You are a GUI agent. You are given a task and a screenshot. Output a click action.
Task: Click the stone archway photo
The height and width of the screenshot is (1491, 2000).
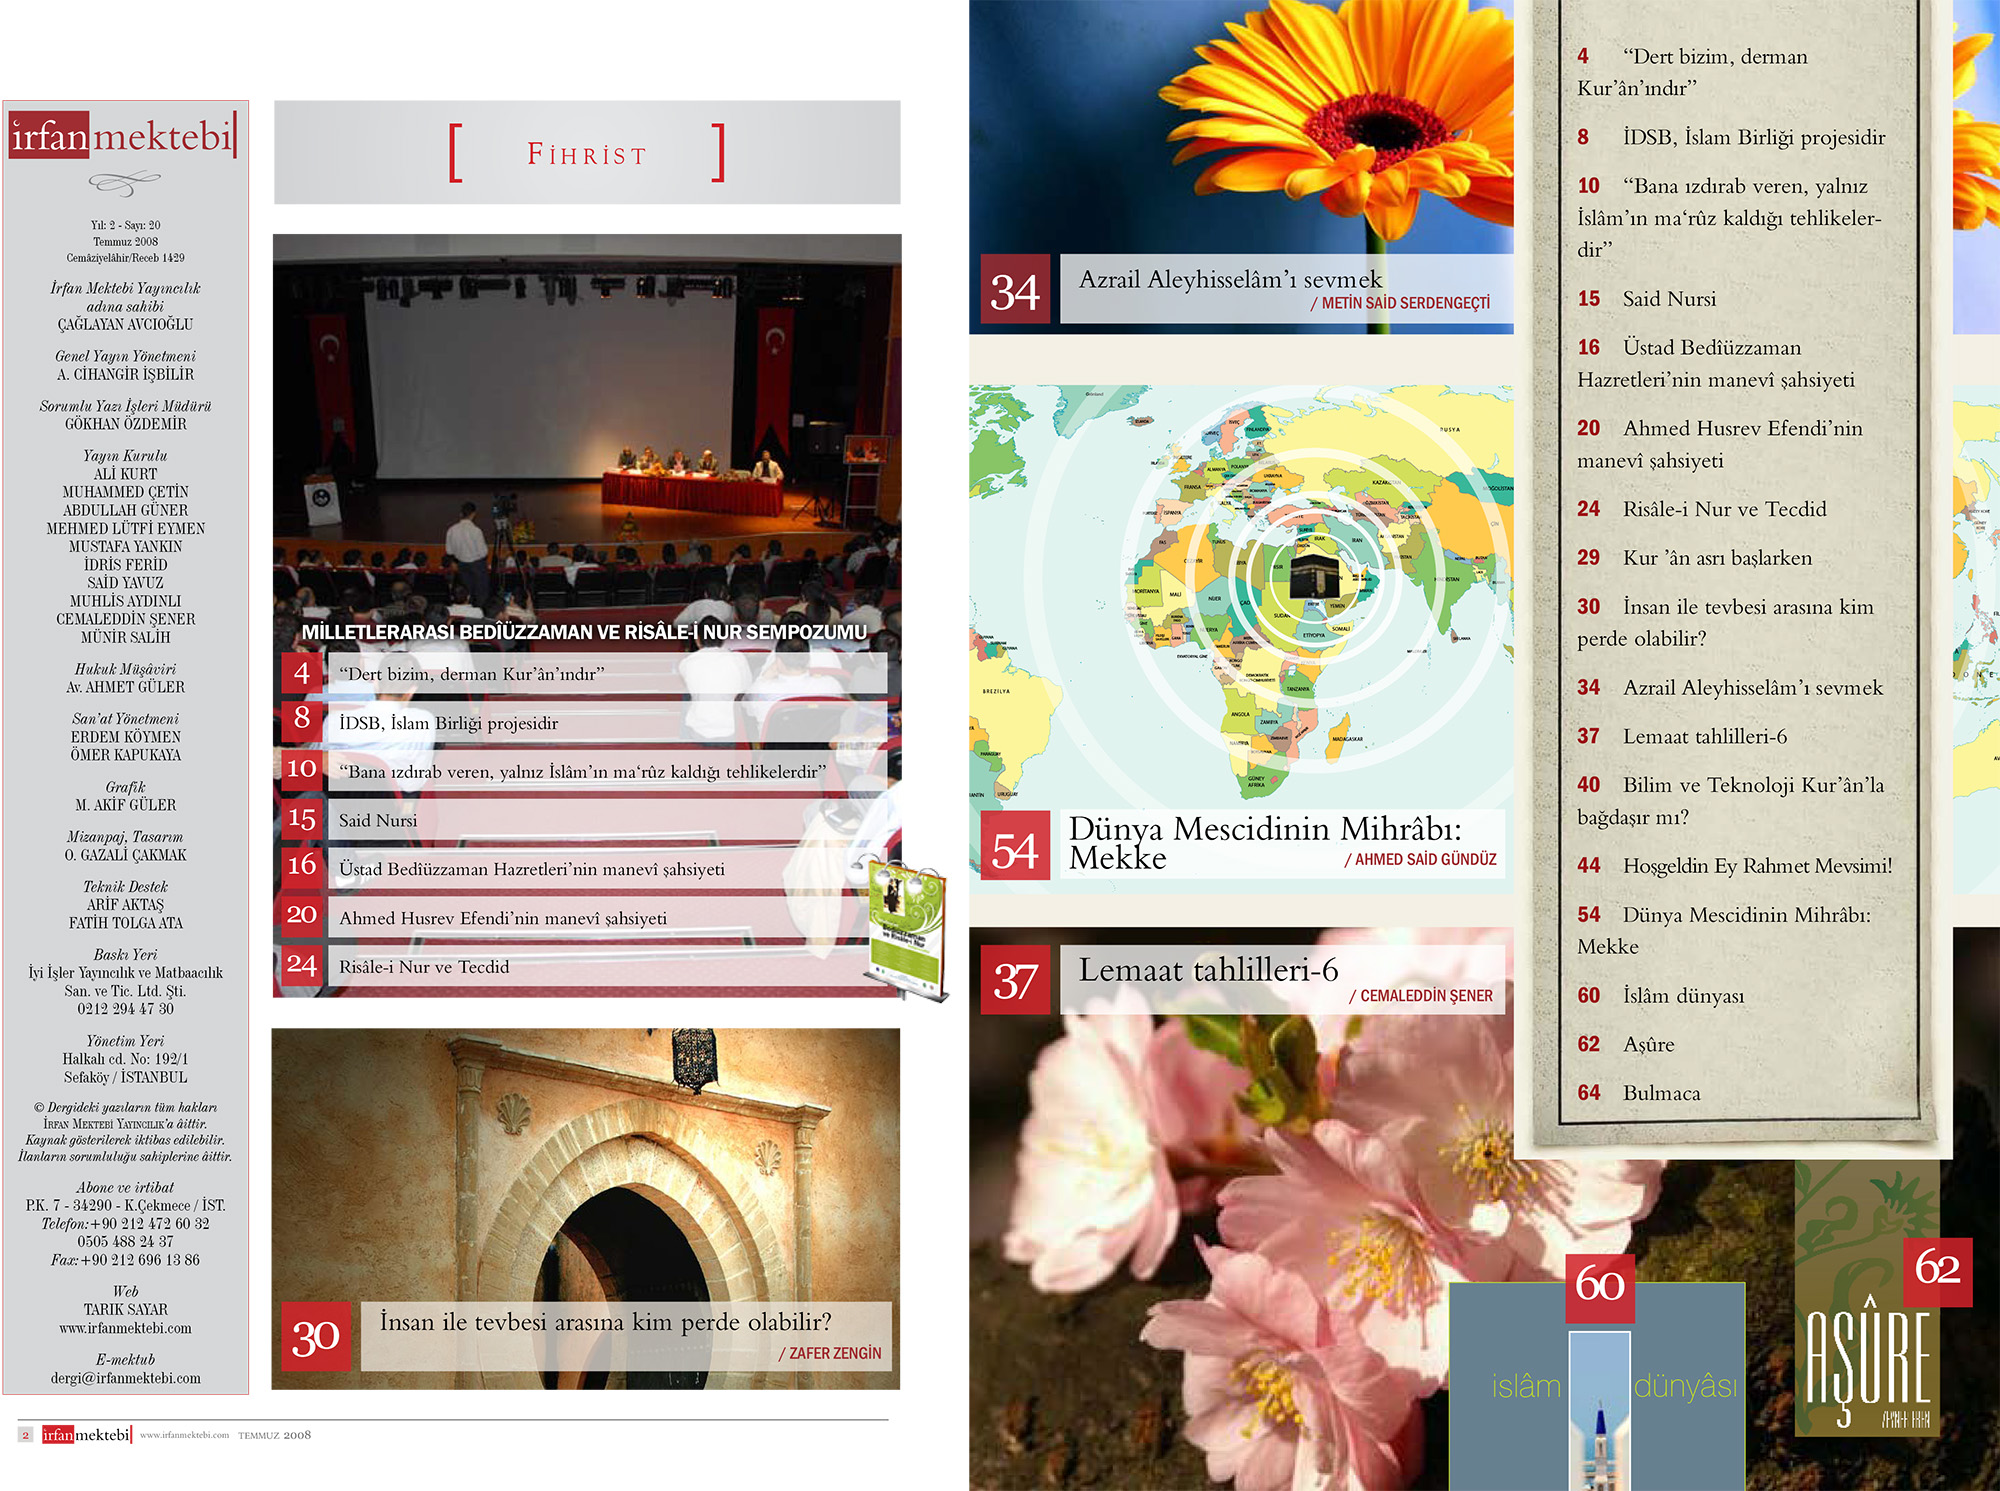pyautogui.click(x=585, y=1160)
